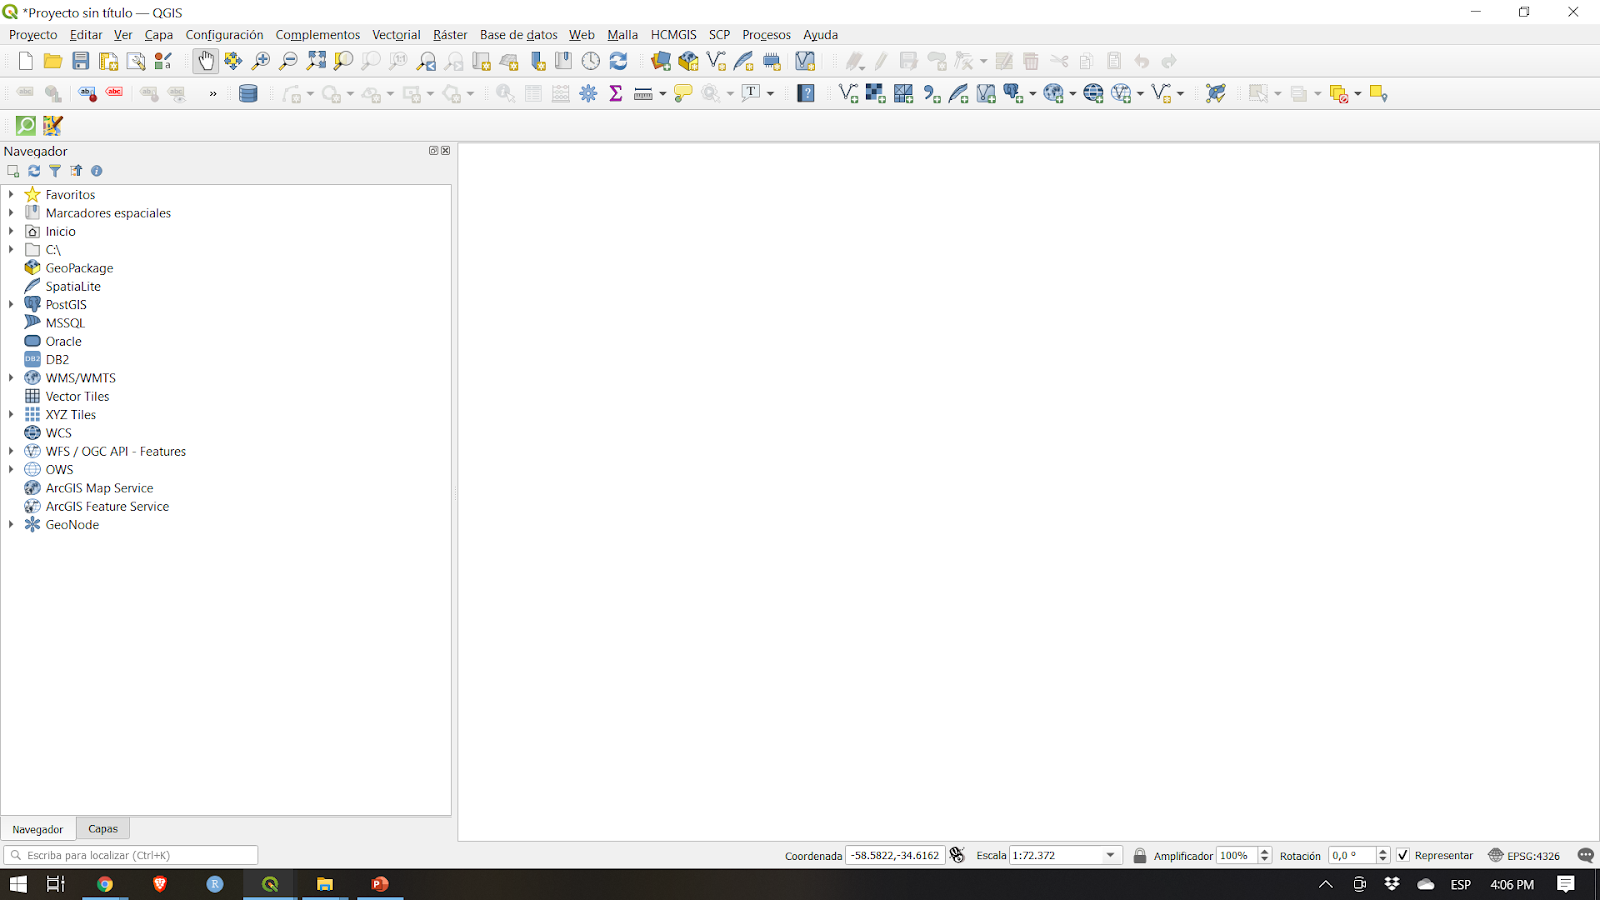Image resolution: width=1600 pixels, height=900 pixels.
Task: Open the Escala scale dropdown
Action: click(x=1110, y=855)
